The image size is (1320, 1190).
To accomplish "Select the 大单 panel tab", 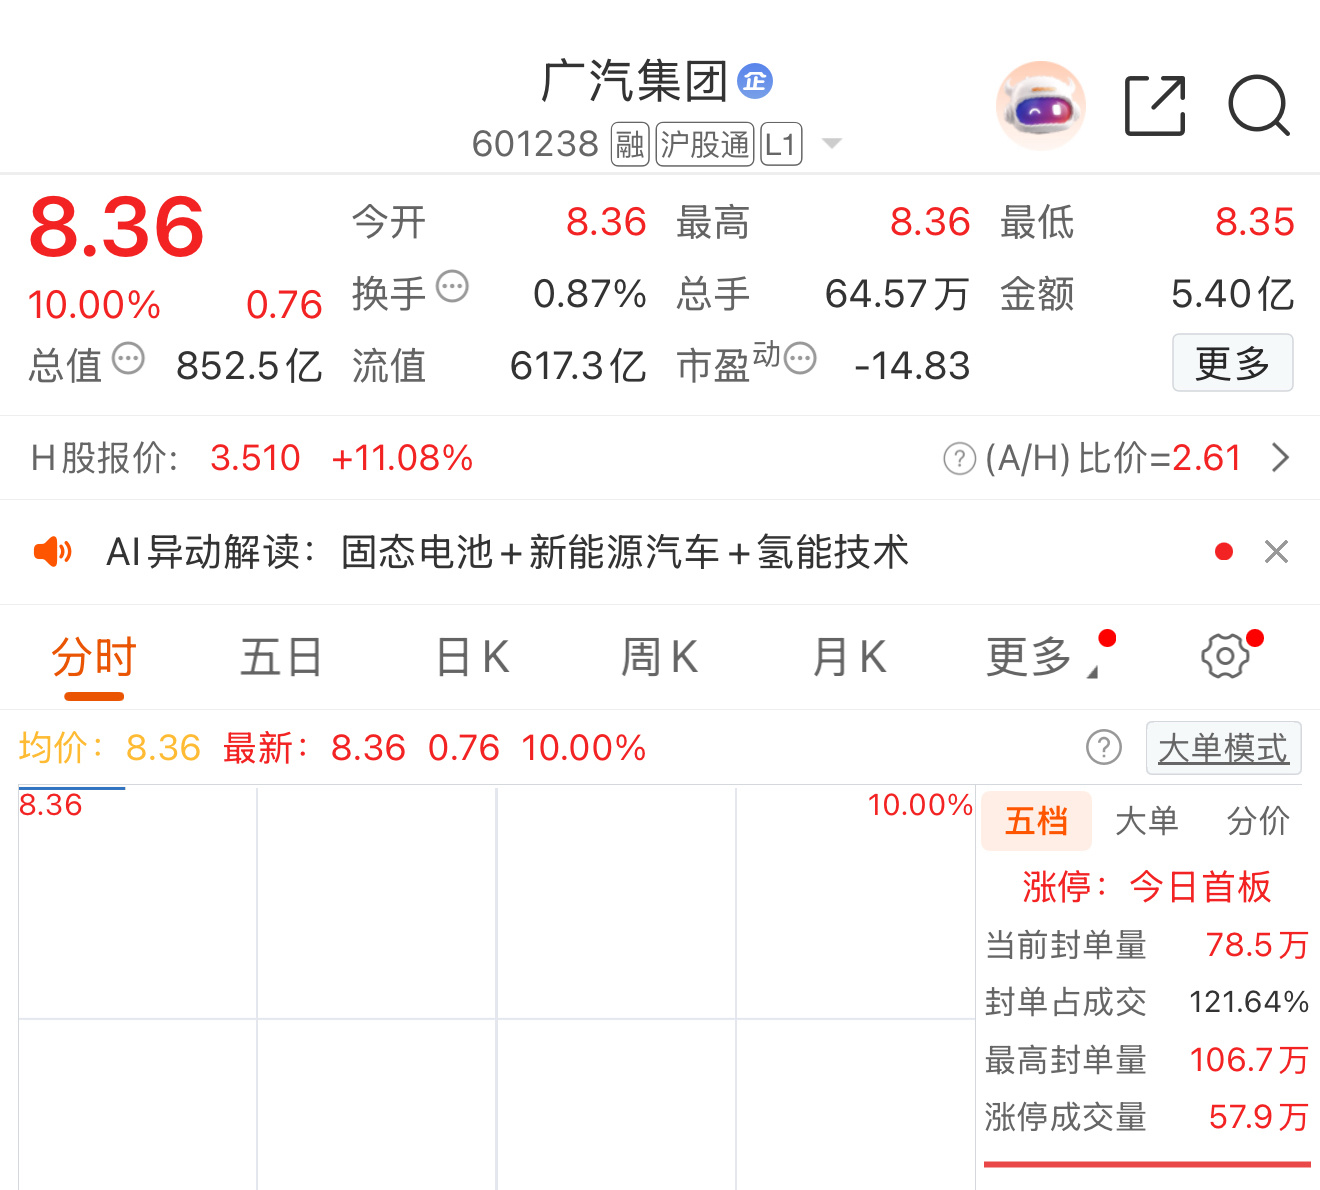I will [1147, 820].
